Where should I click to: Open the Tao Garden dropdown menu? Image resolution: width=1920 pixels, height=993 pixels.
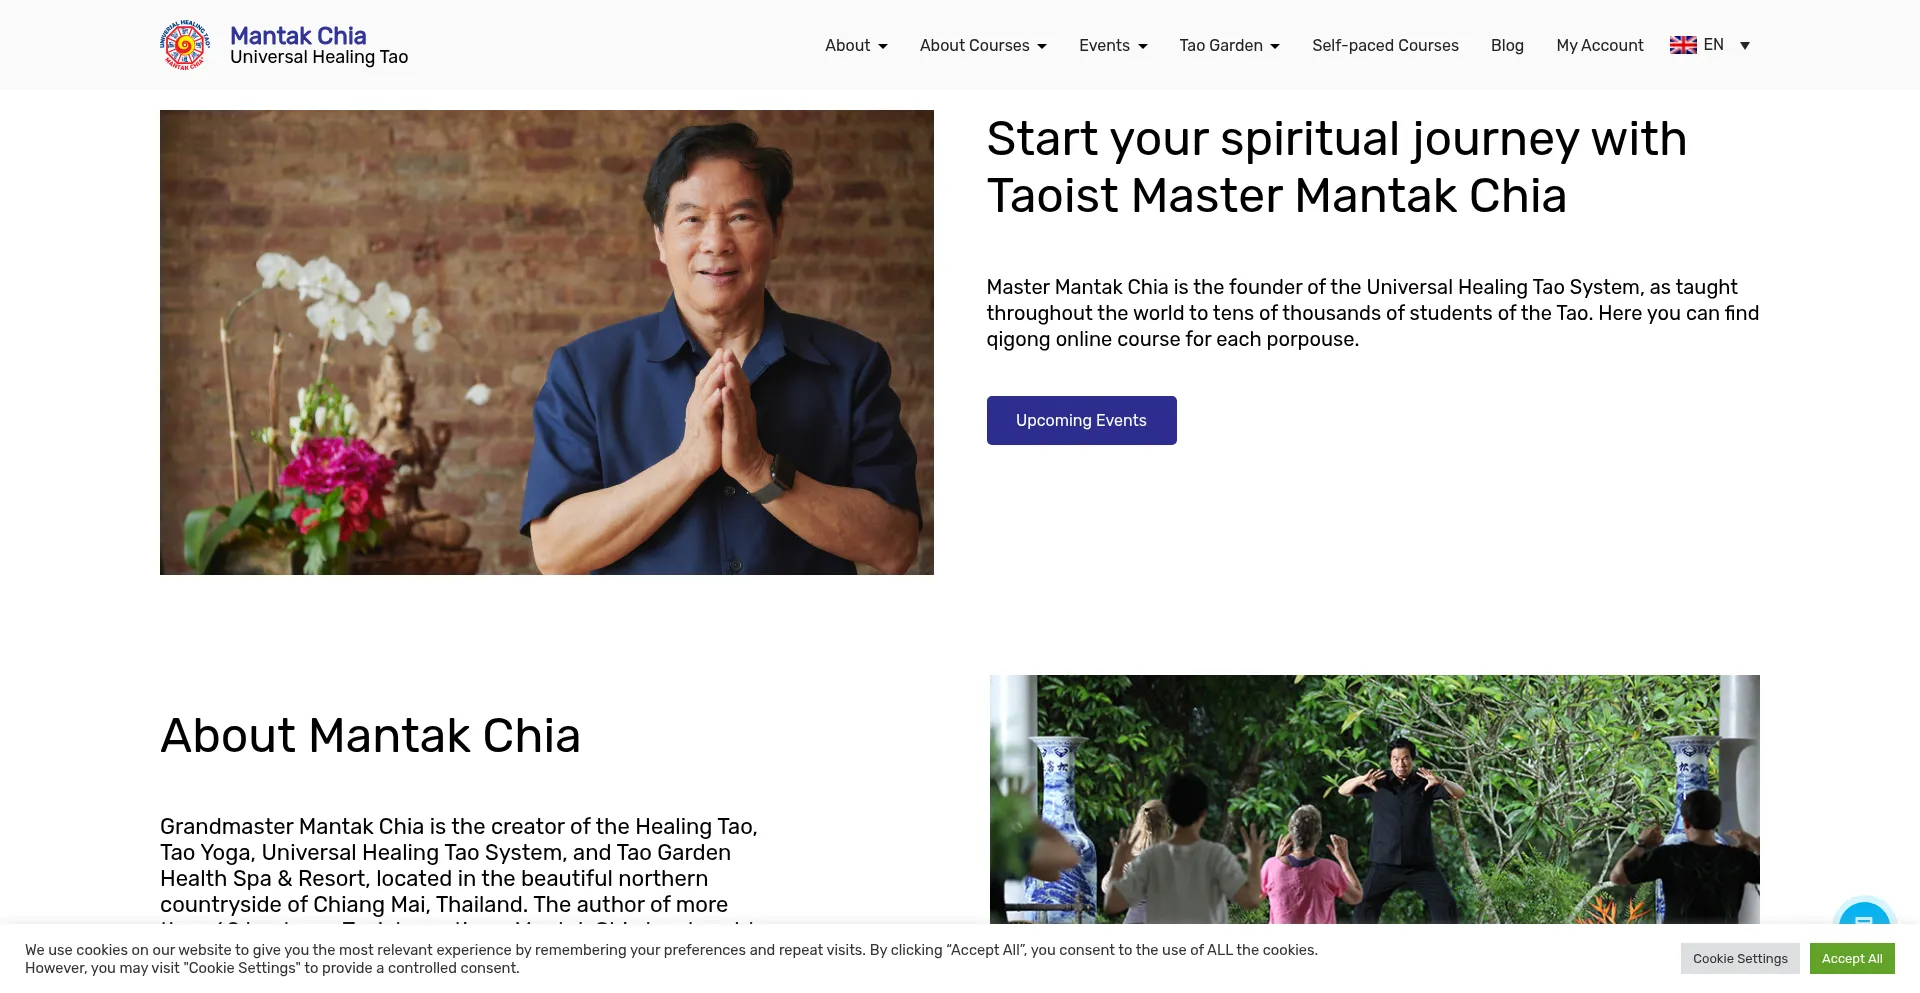click(1229, 45)
